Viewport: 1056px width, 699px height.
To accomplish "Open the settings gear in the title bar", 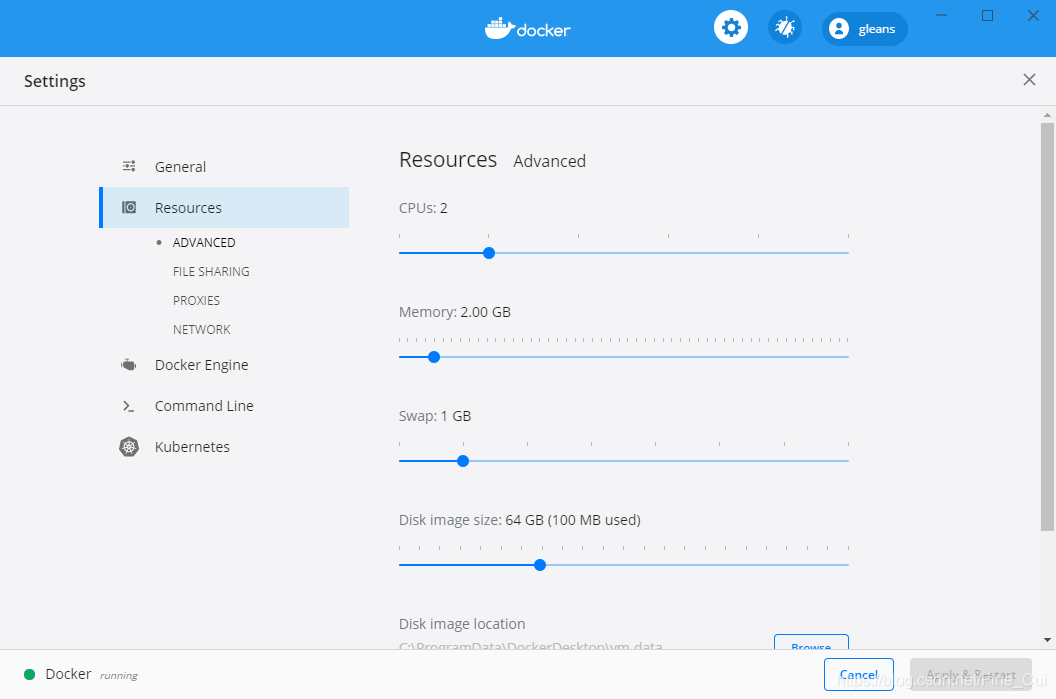I will [x=730, y=27].
